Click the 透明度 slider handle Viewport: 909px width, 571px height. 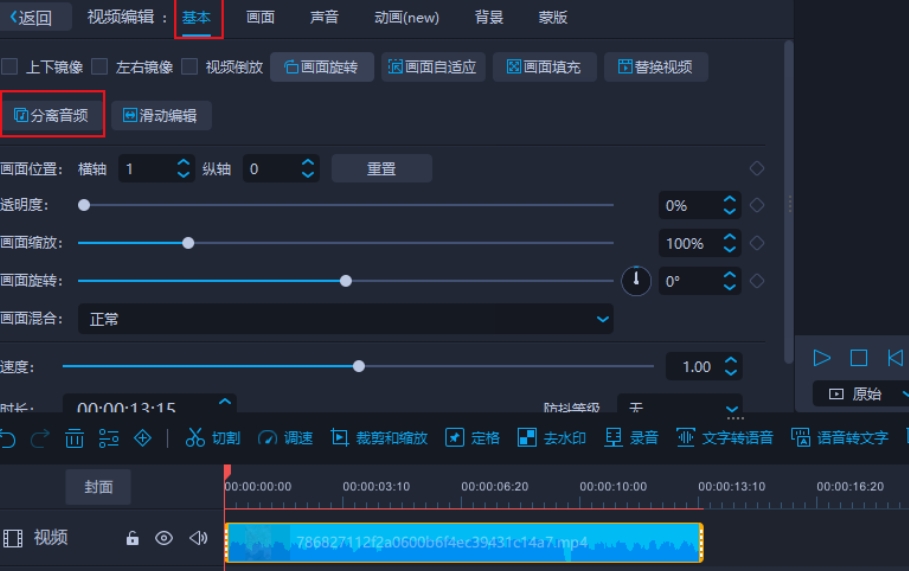click(x=84, y=205)
